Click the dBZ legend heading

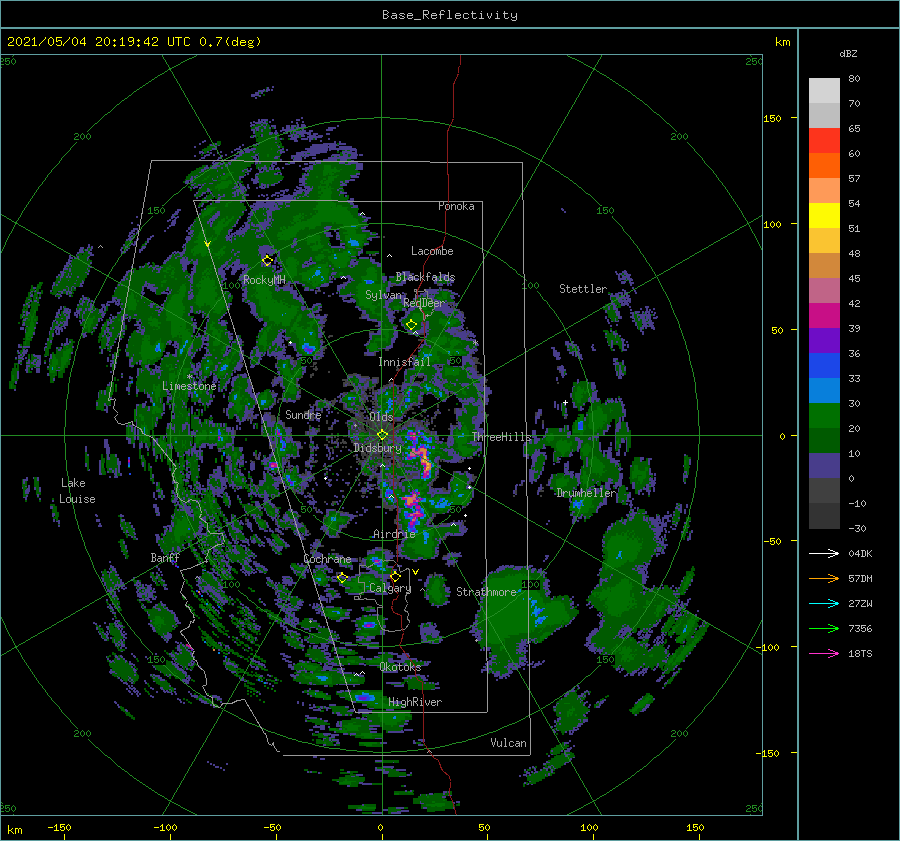(848, 54)
